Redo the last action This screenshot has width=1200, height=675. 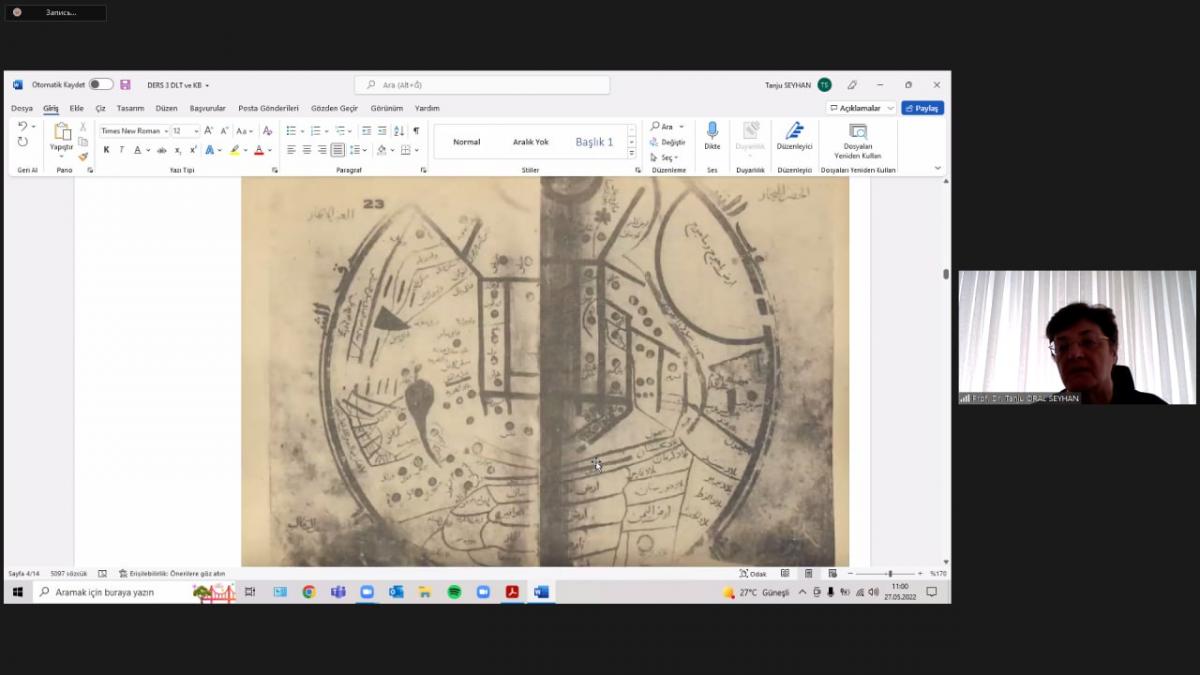click(22, 142)
